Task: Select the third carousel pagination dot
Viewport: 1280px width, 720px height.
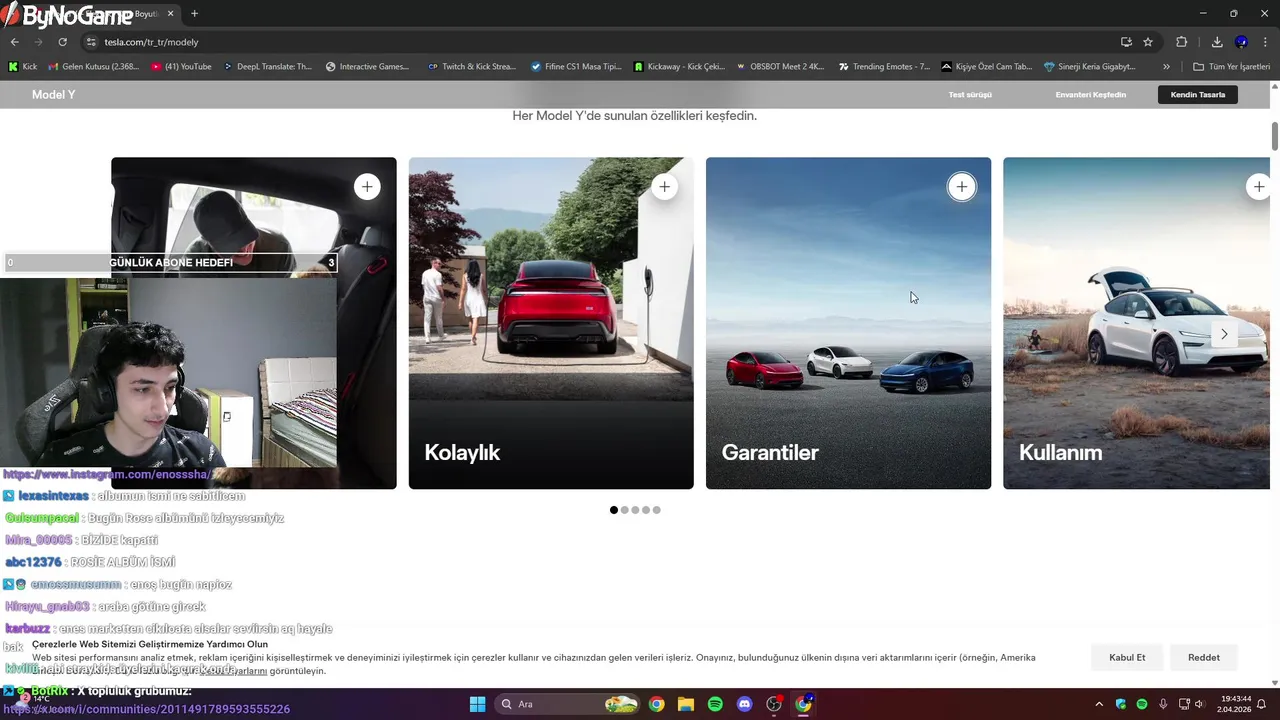Action: pos(635,510)
